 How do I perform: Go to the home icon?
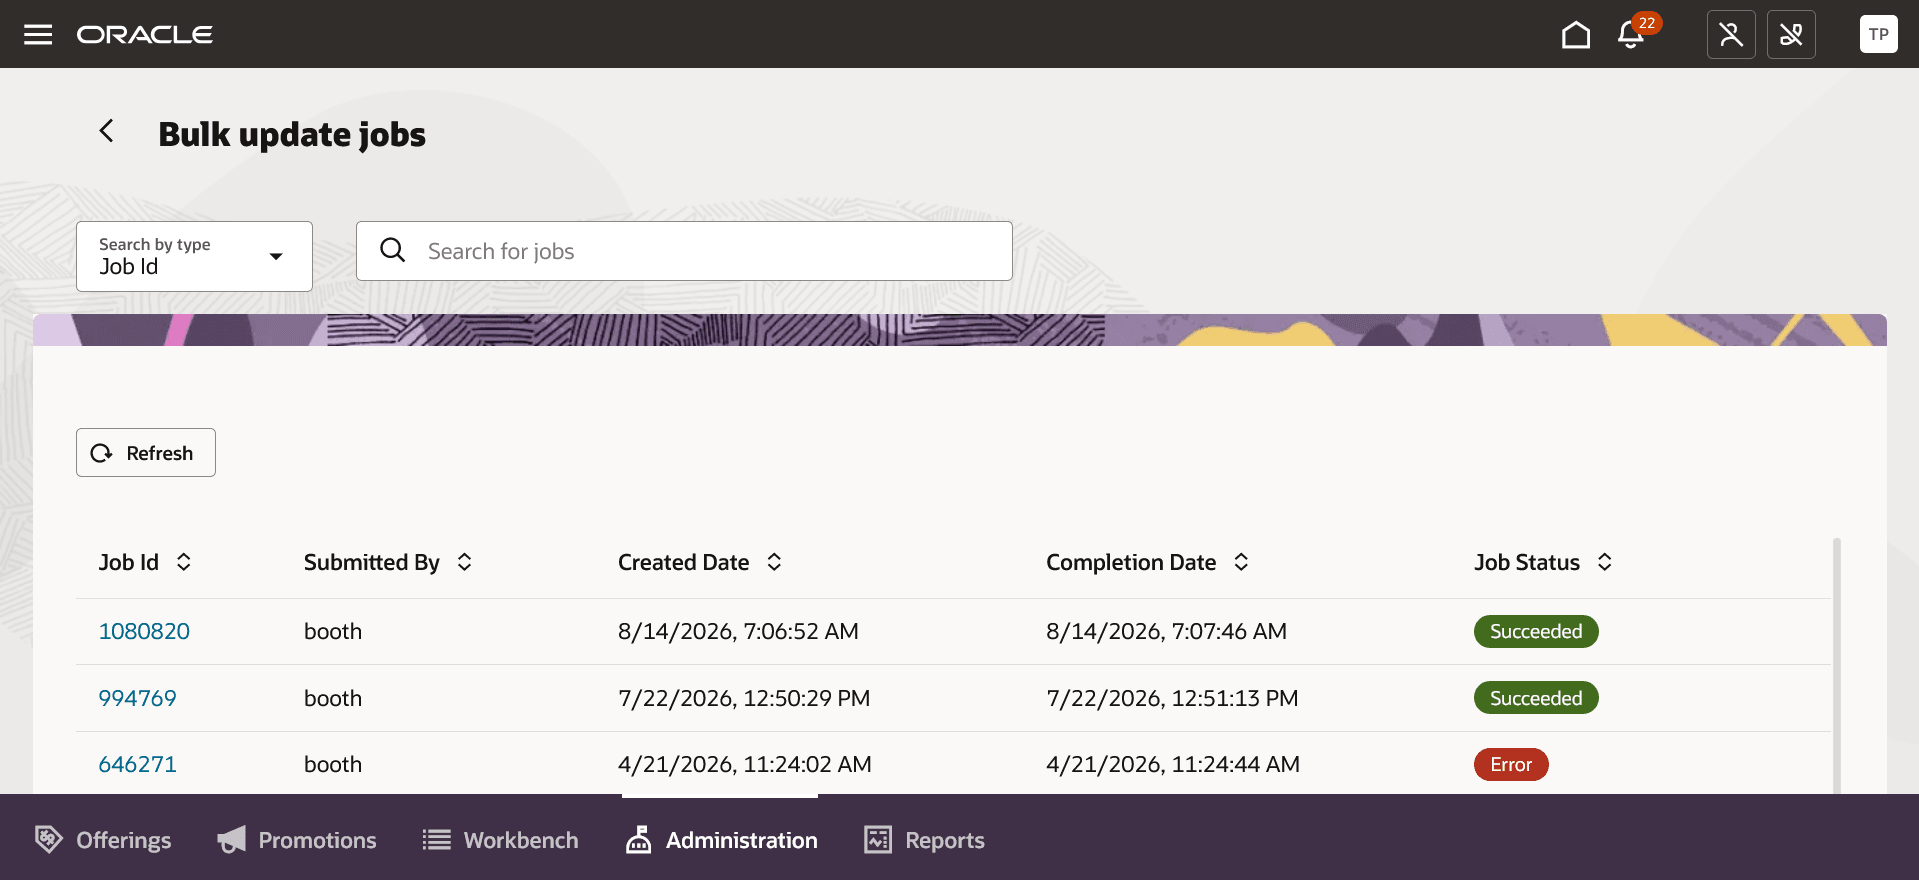[x=1576, y=35]
